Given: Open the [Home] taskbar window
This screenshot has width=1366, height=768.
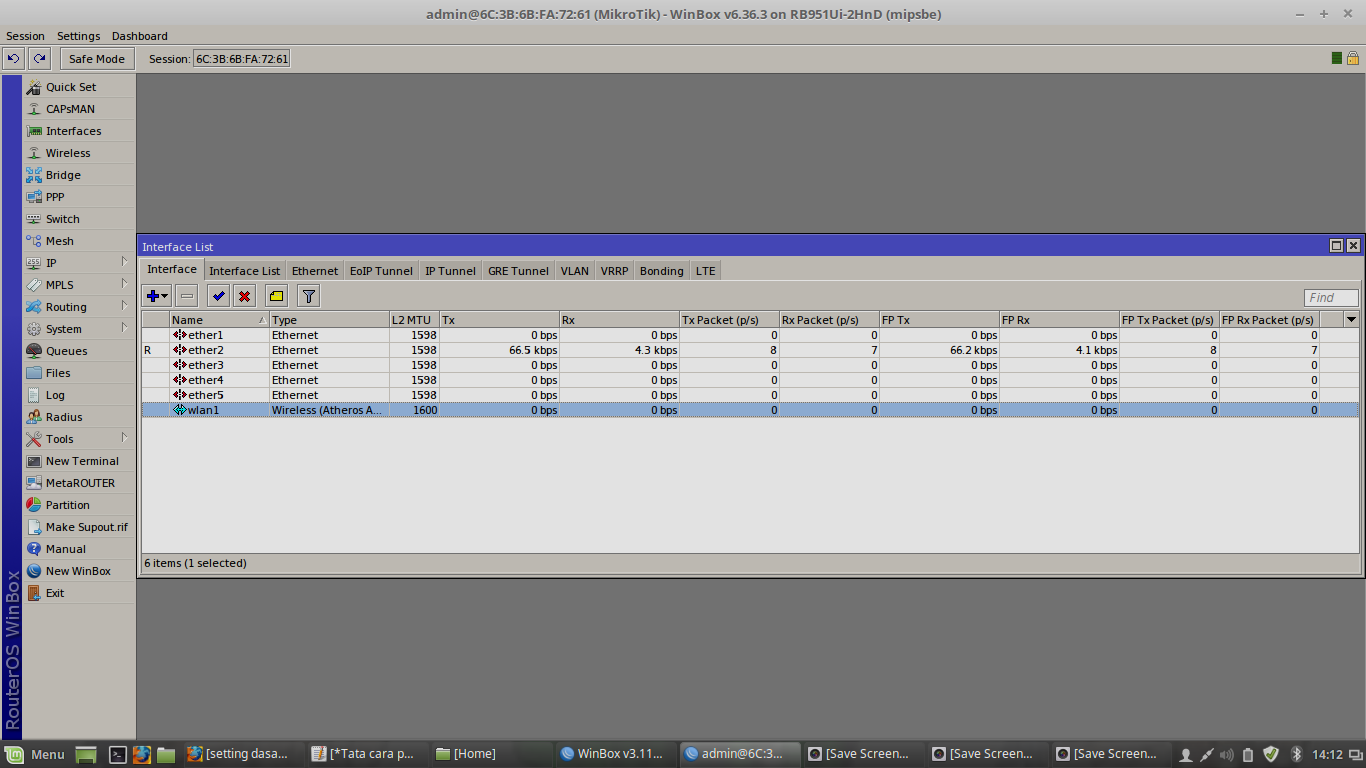Looking at the screenshot, I should coord(490,754).
